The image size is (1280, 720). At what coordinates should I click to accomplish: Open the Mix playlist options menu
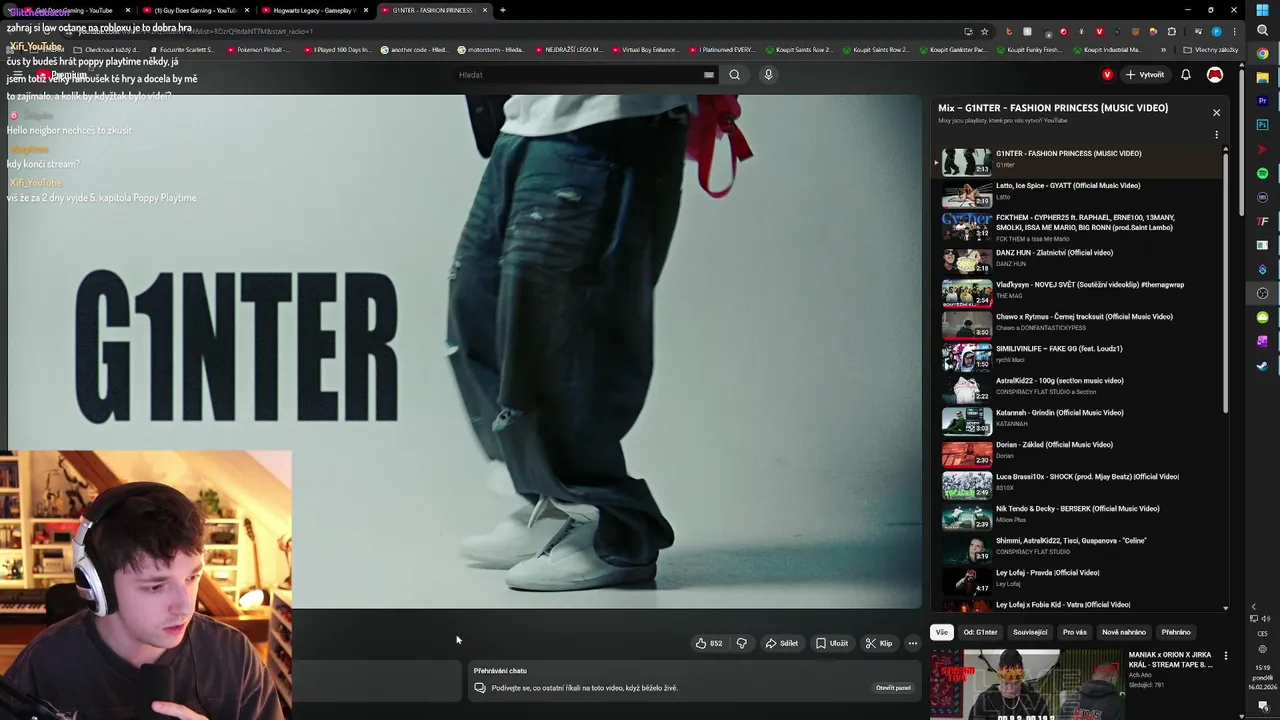click(x=1216, y=135)
